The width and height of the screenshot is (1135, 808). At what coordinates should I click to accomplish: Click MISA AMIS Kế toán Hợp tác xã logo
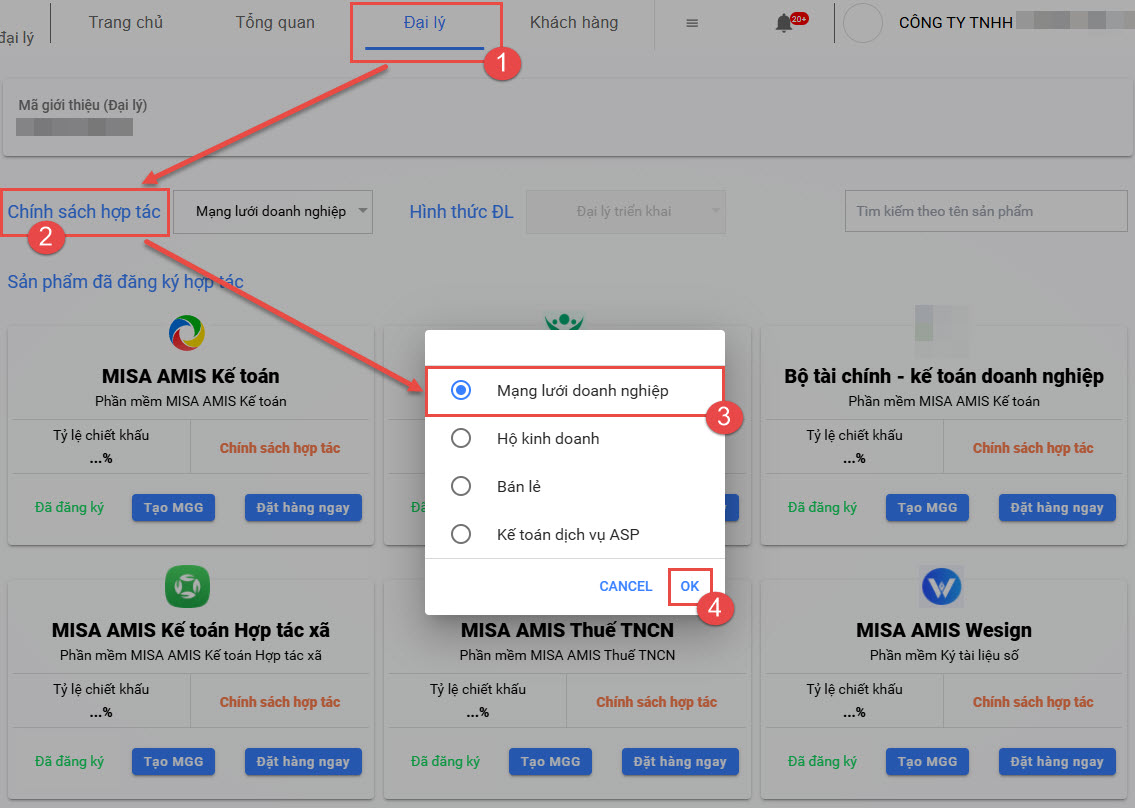click(x=187, y=586)
